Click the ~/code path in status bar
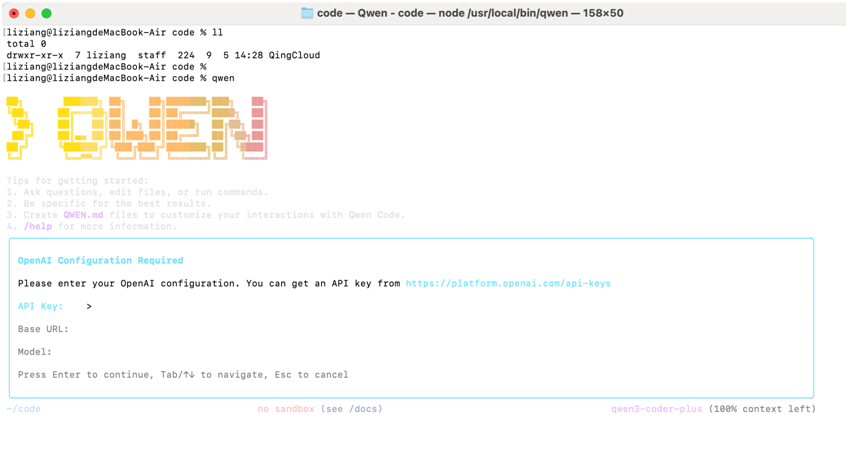This screenshot has height=450, width=848. pos(23,409)
